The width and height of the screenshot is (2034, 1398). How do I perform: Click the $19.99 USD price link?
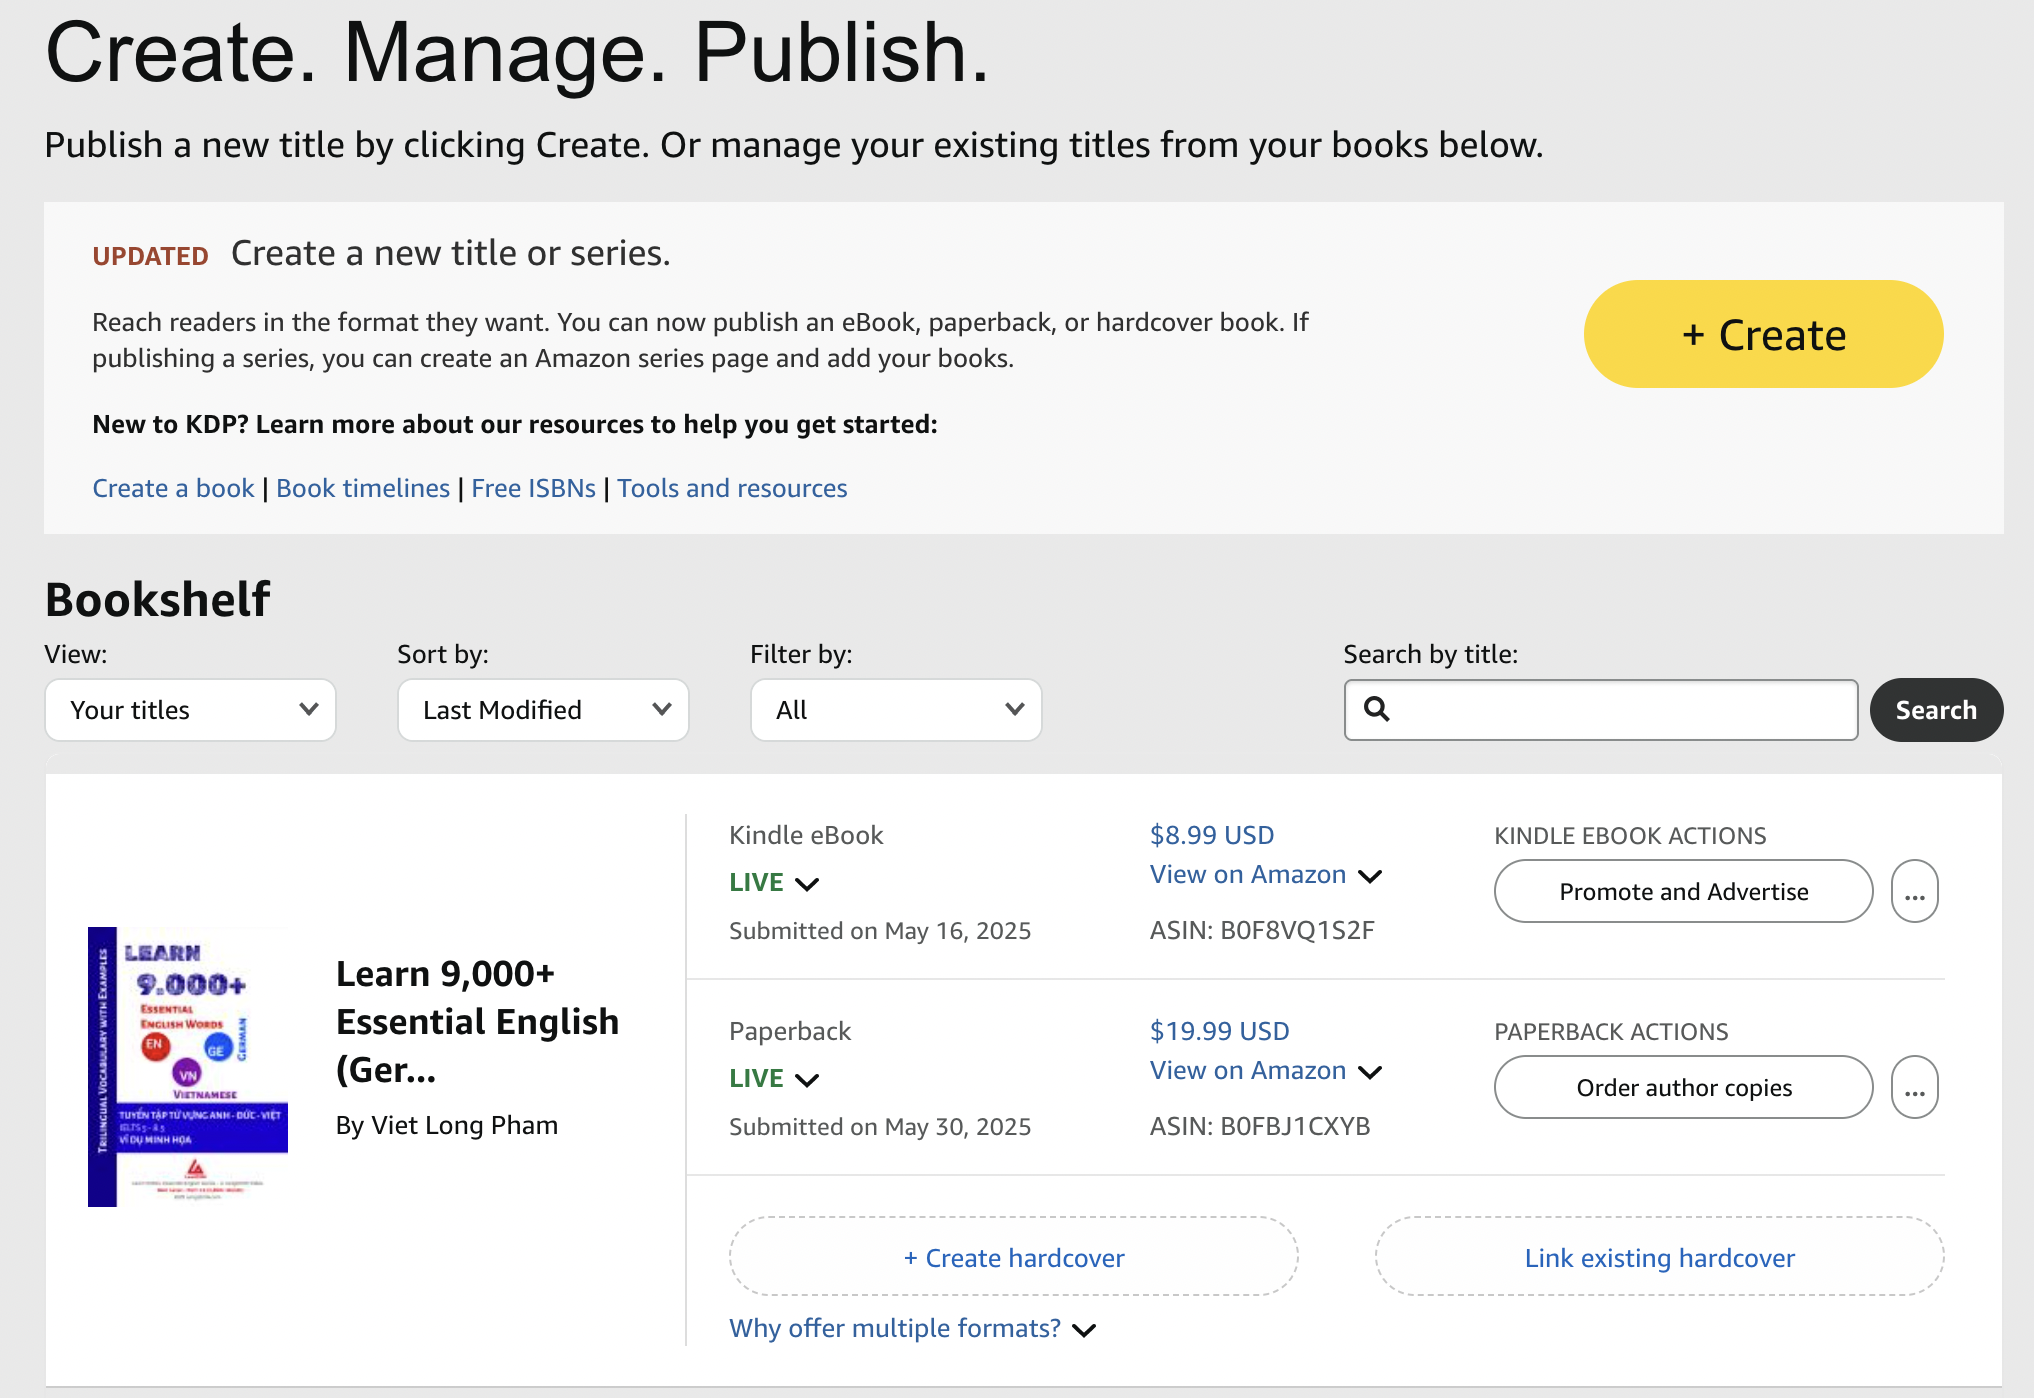(x=1219, y=1031)
